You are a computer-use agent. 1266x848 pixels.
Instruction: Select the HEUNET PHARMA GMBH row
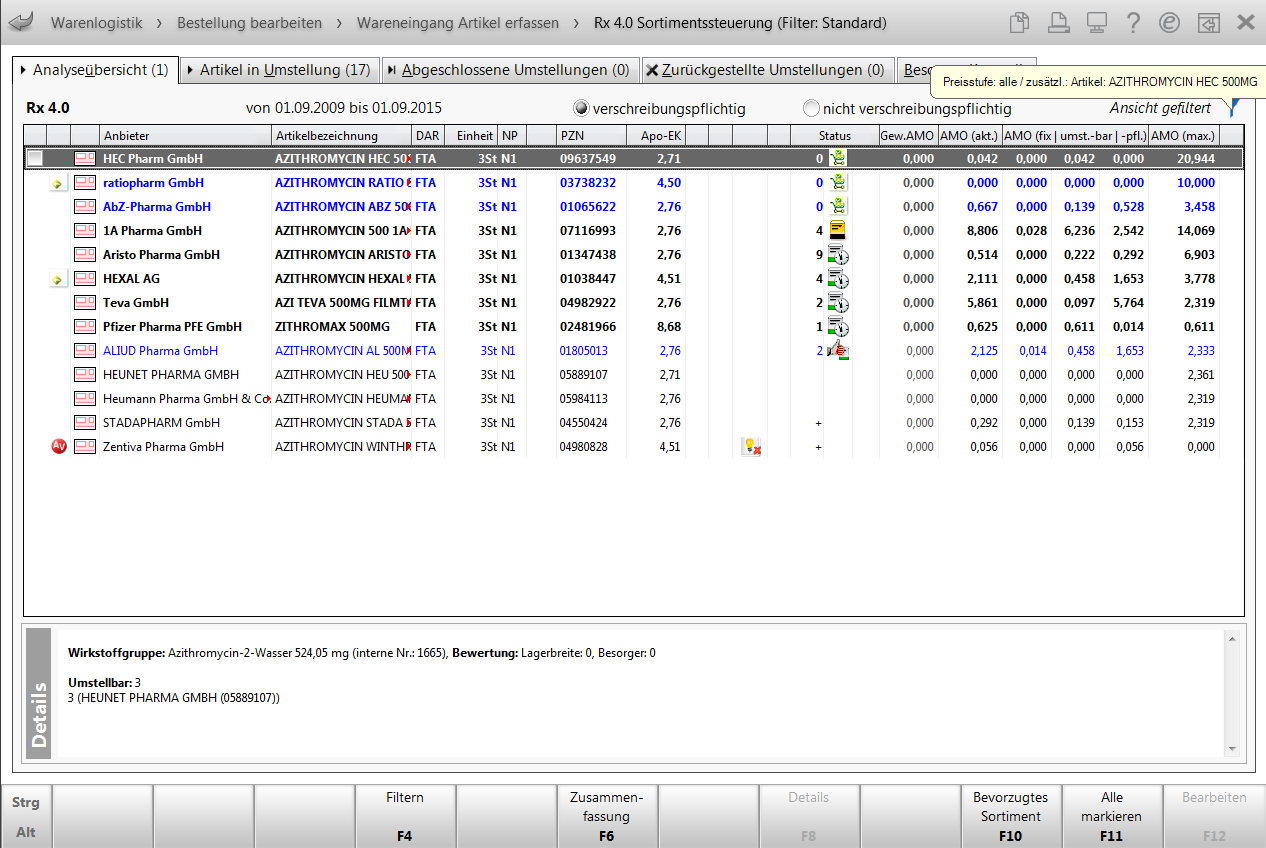(631, 375)
